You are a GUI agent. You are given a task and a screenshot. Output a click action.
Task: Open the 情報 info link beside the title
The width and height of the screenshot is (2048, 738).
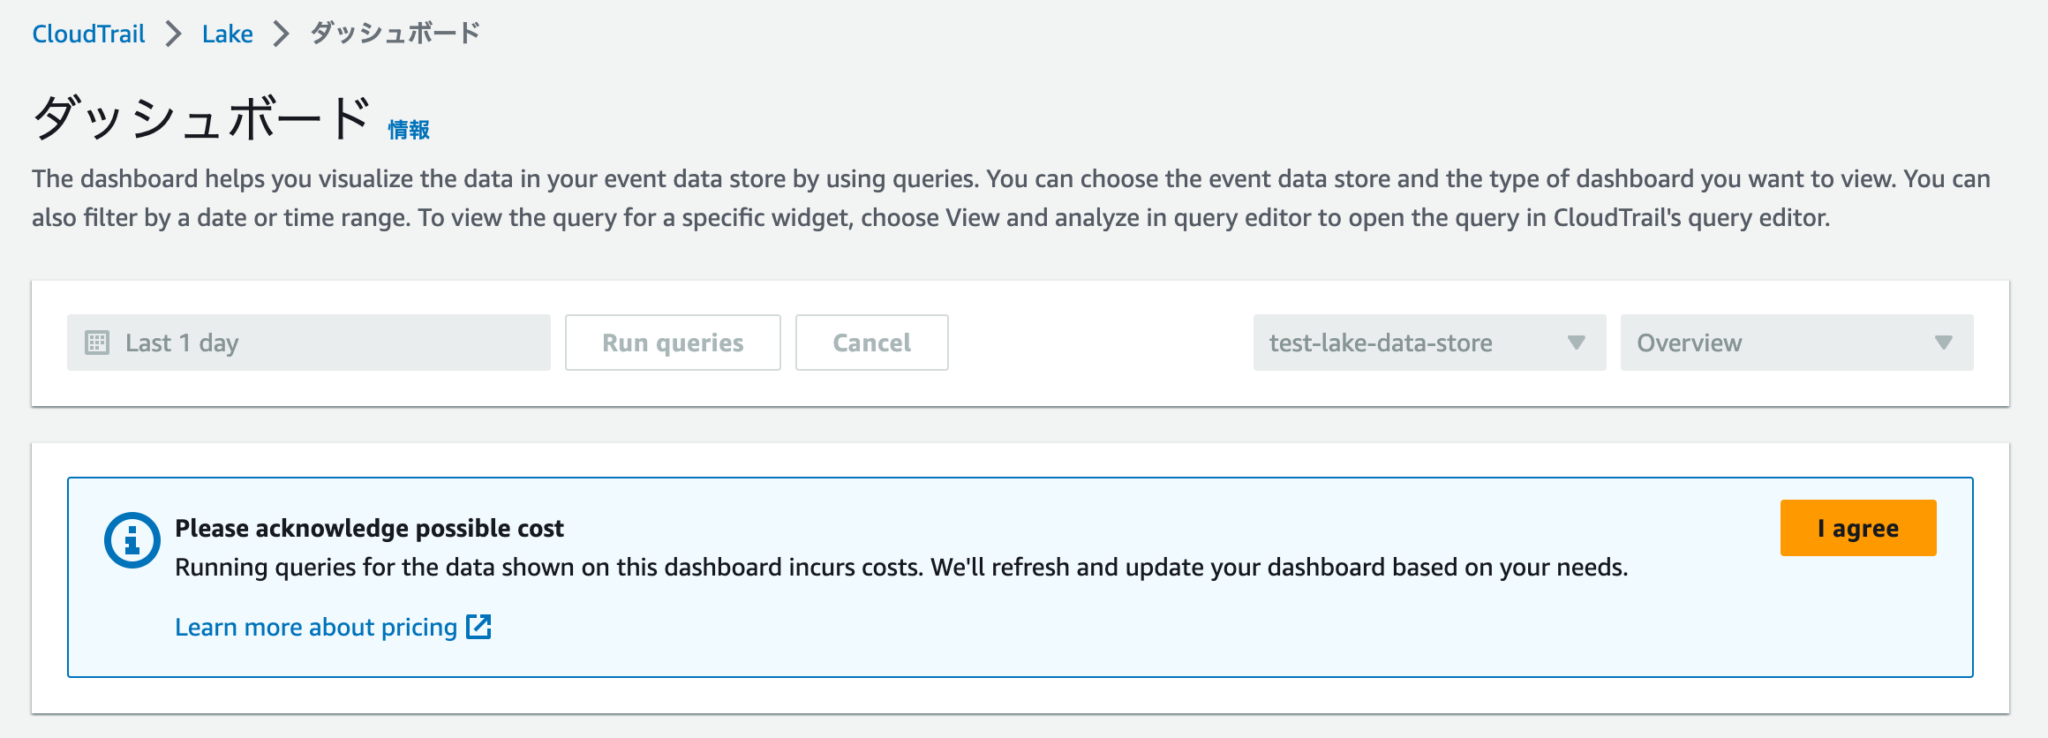click(x=409, y=130)
